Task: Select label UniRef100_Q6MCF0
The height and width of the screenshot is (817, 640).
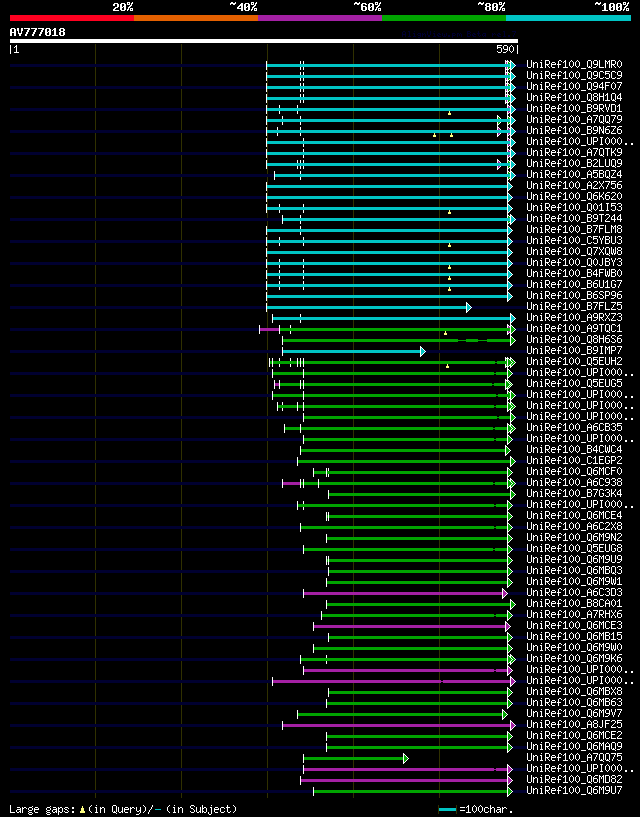Action: [x=574, y=472]
